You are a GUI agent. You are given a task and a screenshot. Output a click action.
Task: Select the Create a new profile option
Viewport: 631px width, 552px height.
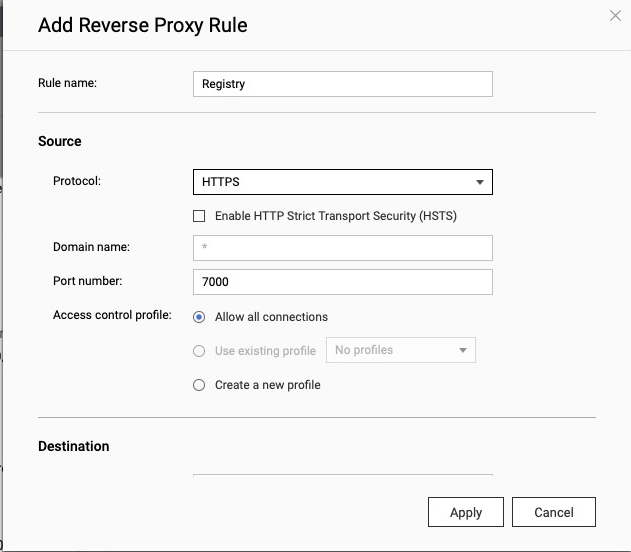[x=199, y=385]
